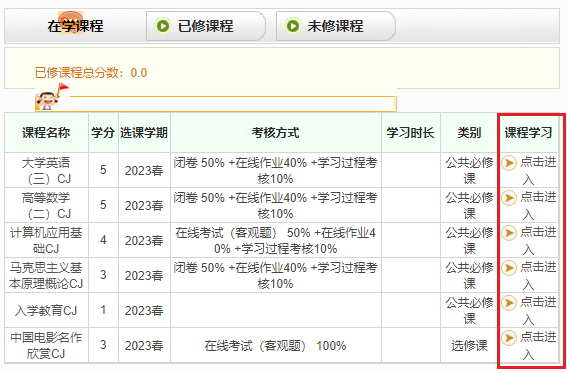Click the 选修课 category cell

469,346
